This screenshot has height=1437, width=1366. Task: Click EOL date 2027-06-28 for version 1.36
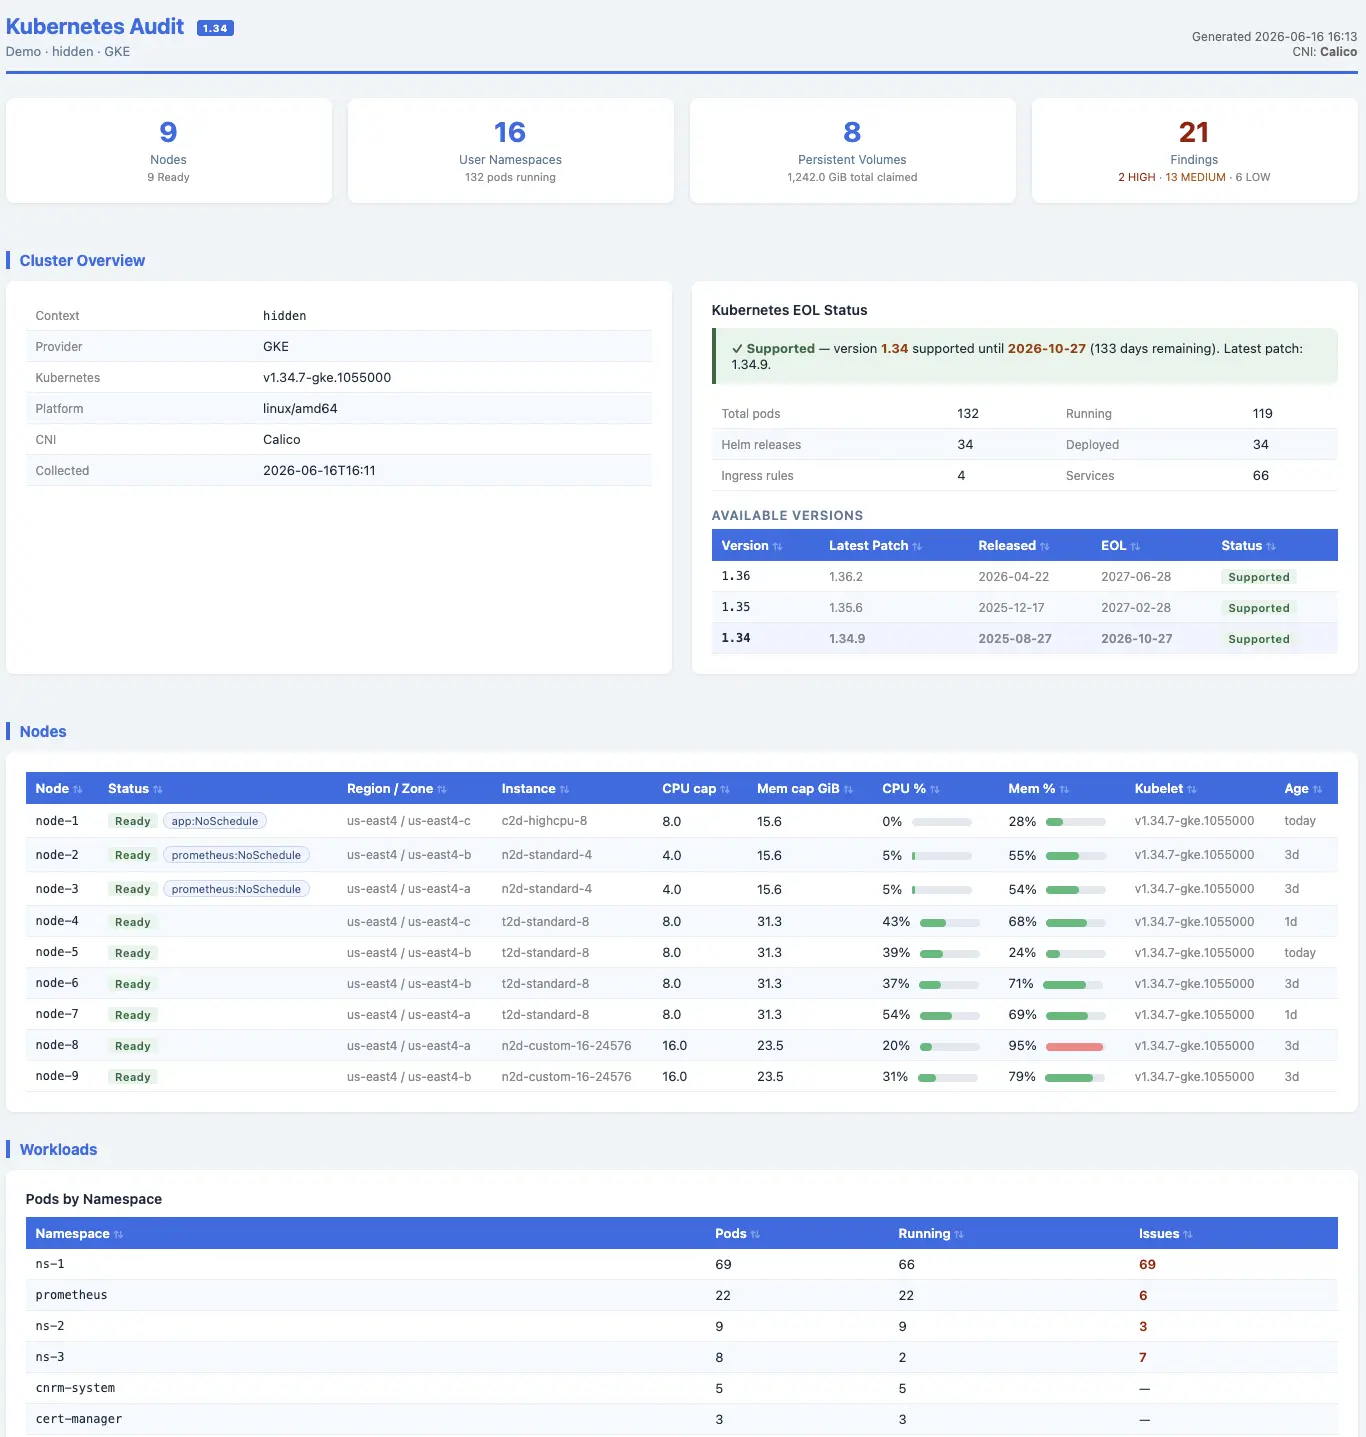coord(1136,577)
